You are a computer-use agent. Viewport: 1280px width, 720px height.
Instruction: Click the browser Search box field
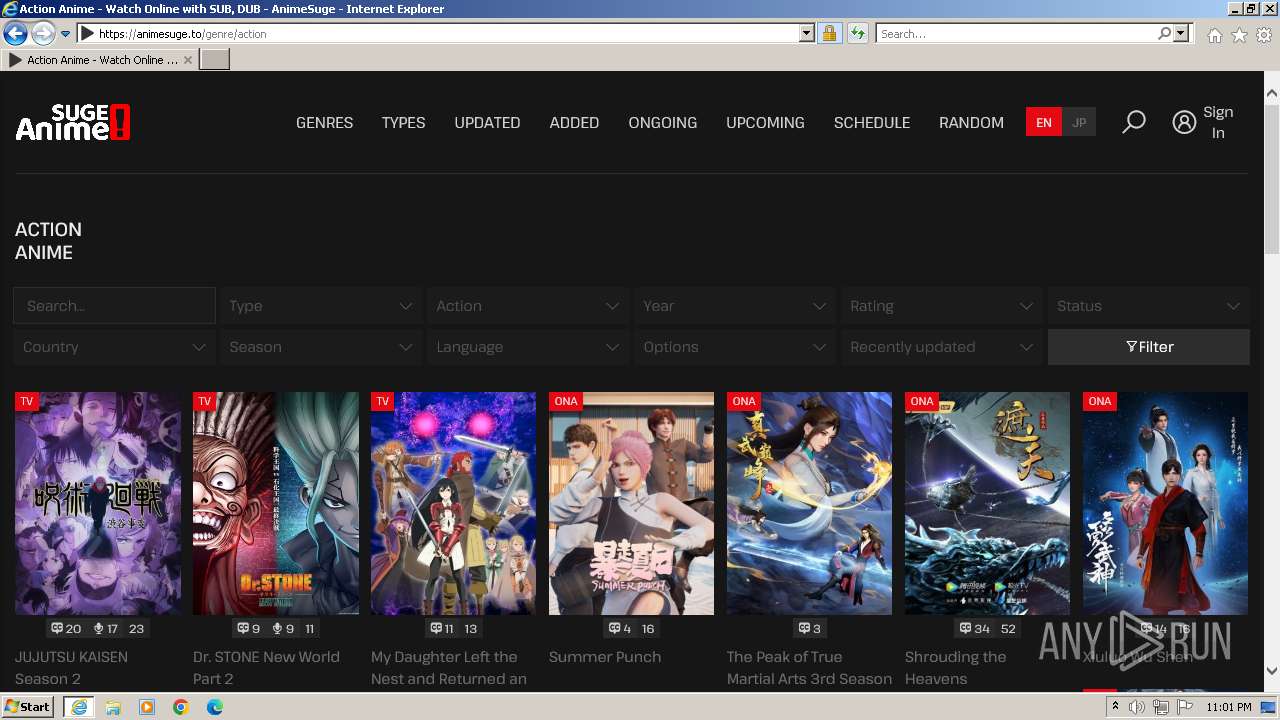click(1017, 34)
